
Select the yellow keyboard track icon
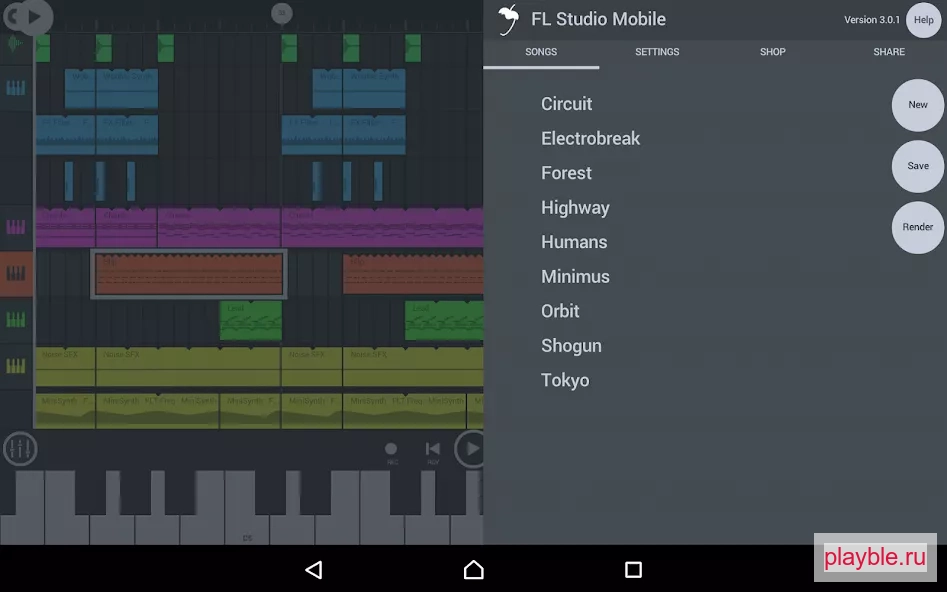[x=16, y=366]
